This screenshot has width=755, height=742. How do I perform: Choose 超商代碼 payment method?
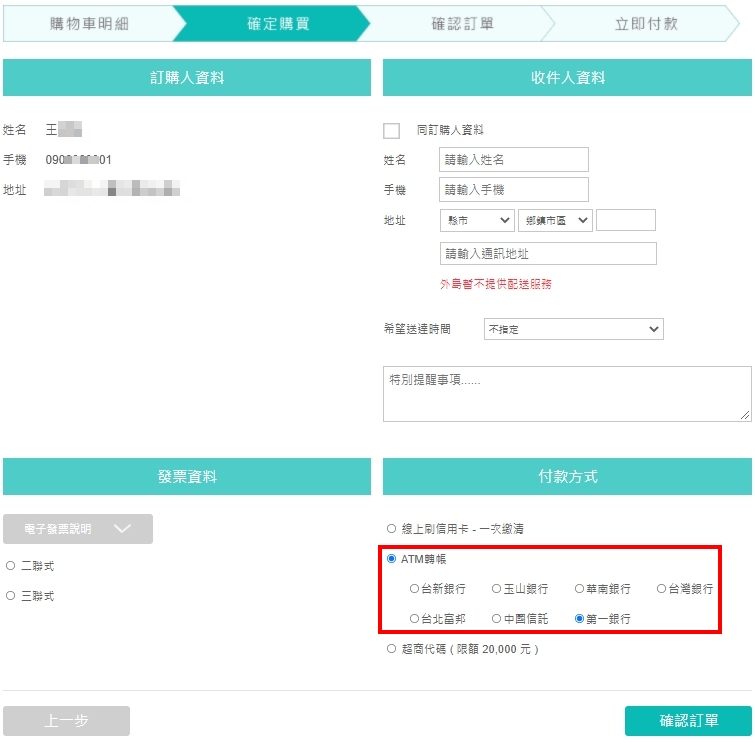coord(391,649)
